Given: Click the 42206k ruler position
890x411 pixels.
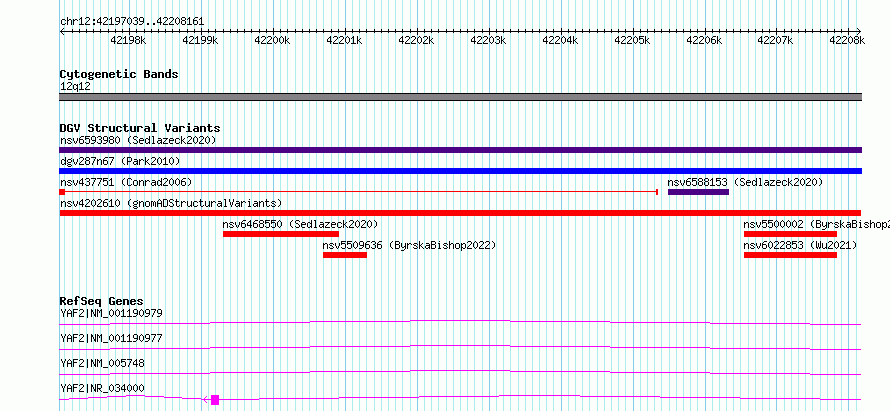Looking at the screenshot, I should click(x=704, y=40).
